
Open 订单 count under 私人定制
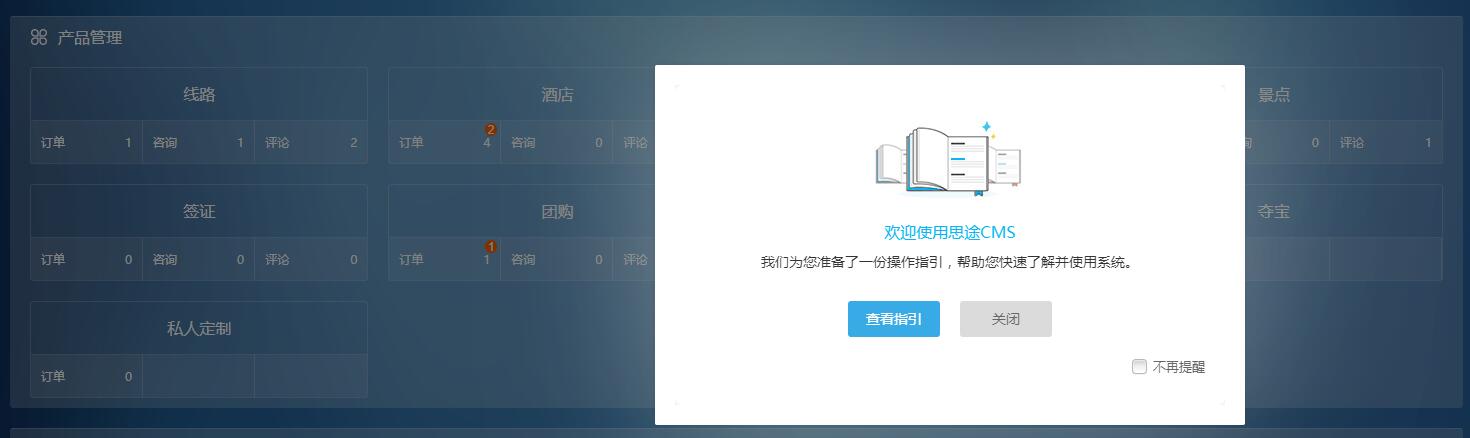86,377
